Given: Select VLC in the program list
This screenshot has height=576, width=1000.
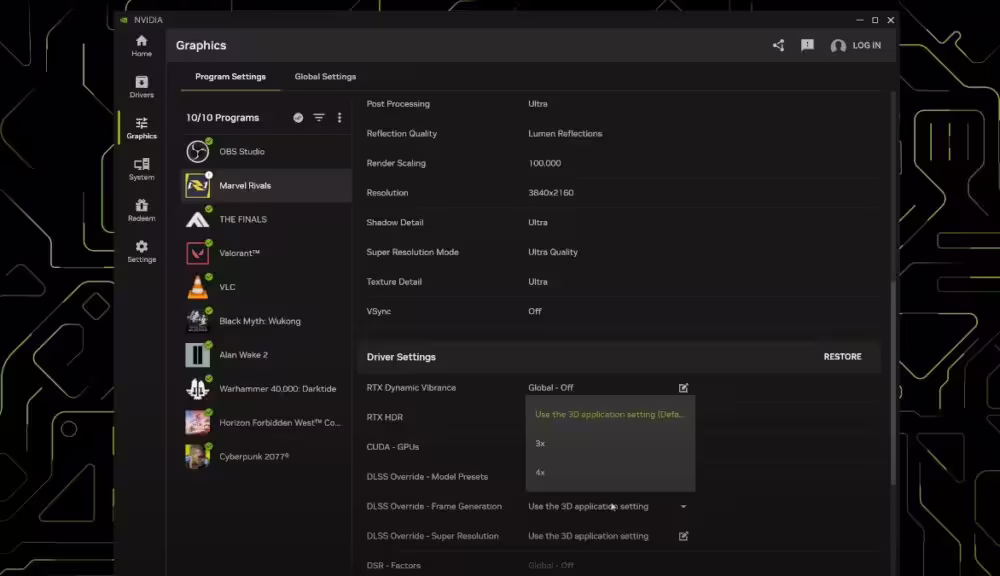Looking at the screenshot, I should tap(267, 287).
